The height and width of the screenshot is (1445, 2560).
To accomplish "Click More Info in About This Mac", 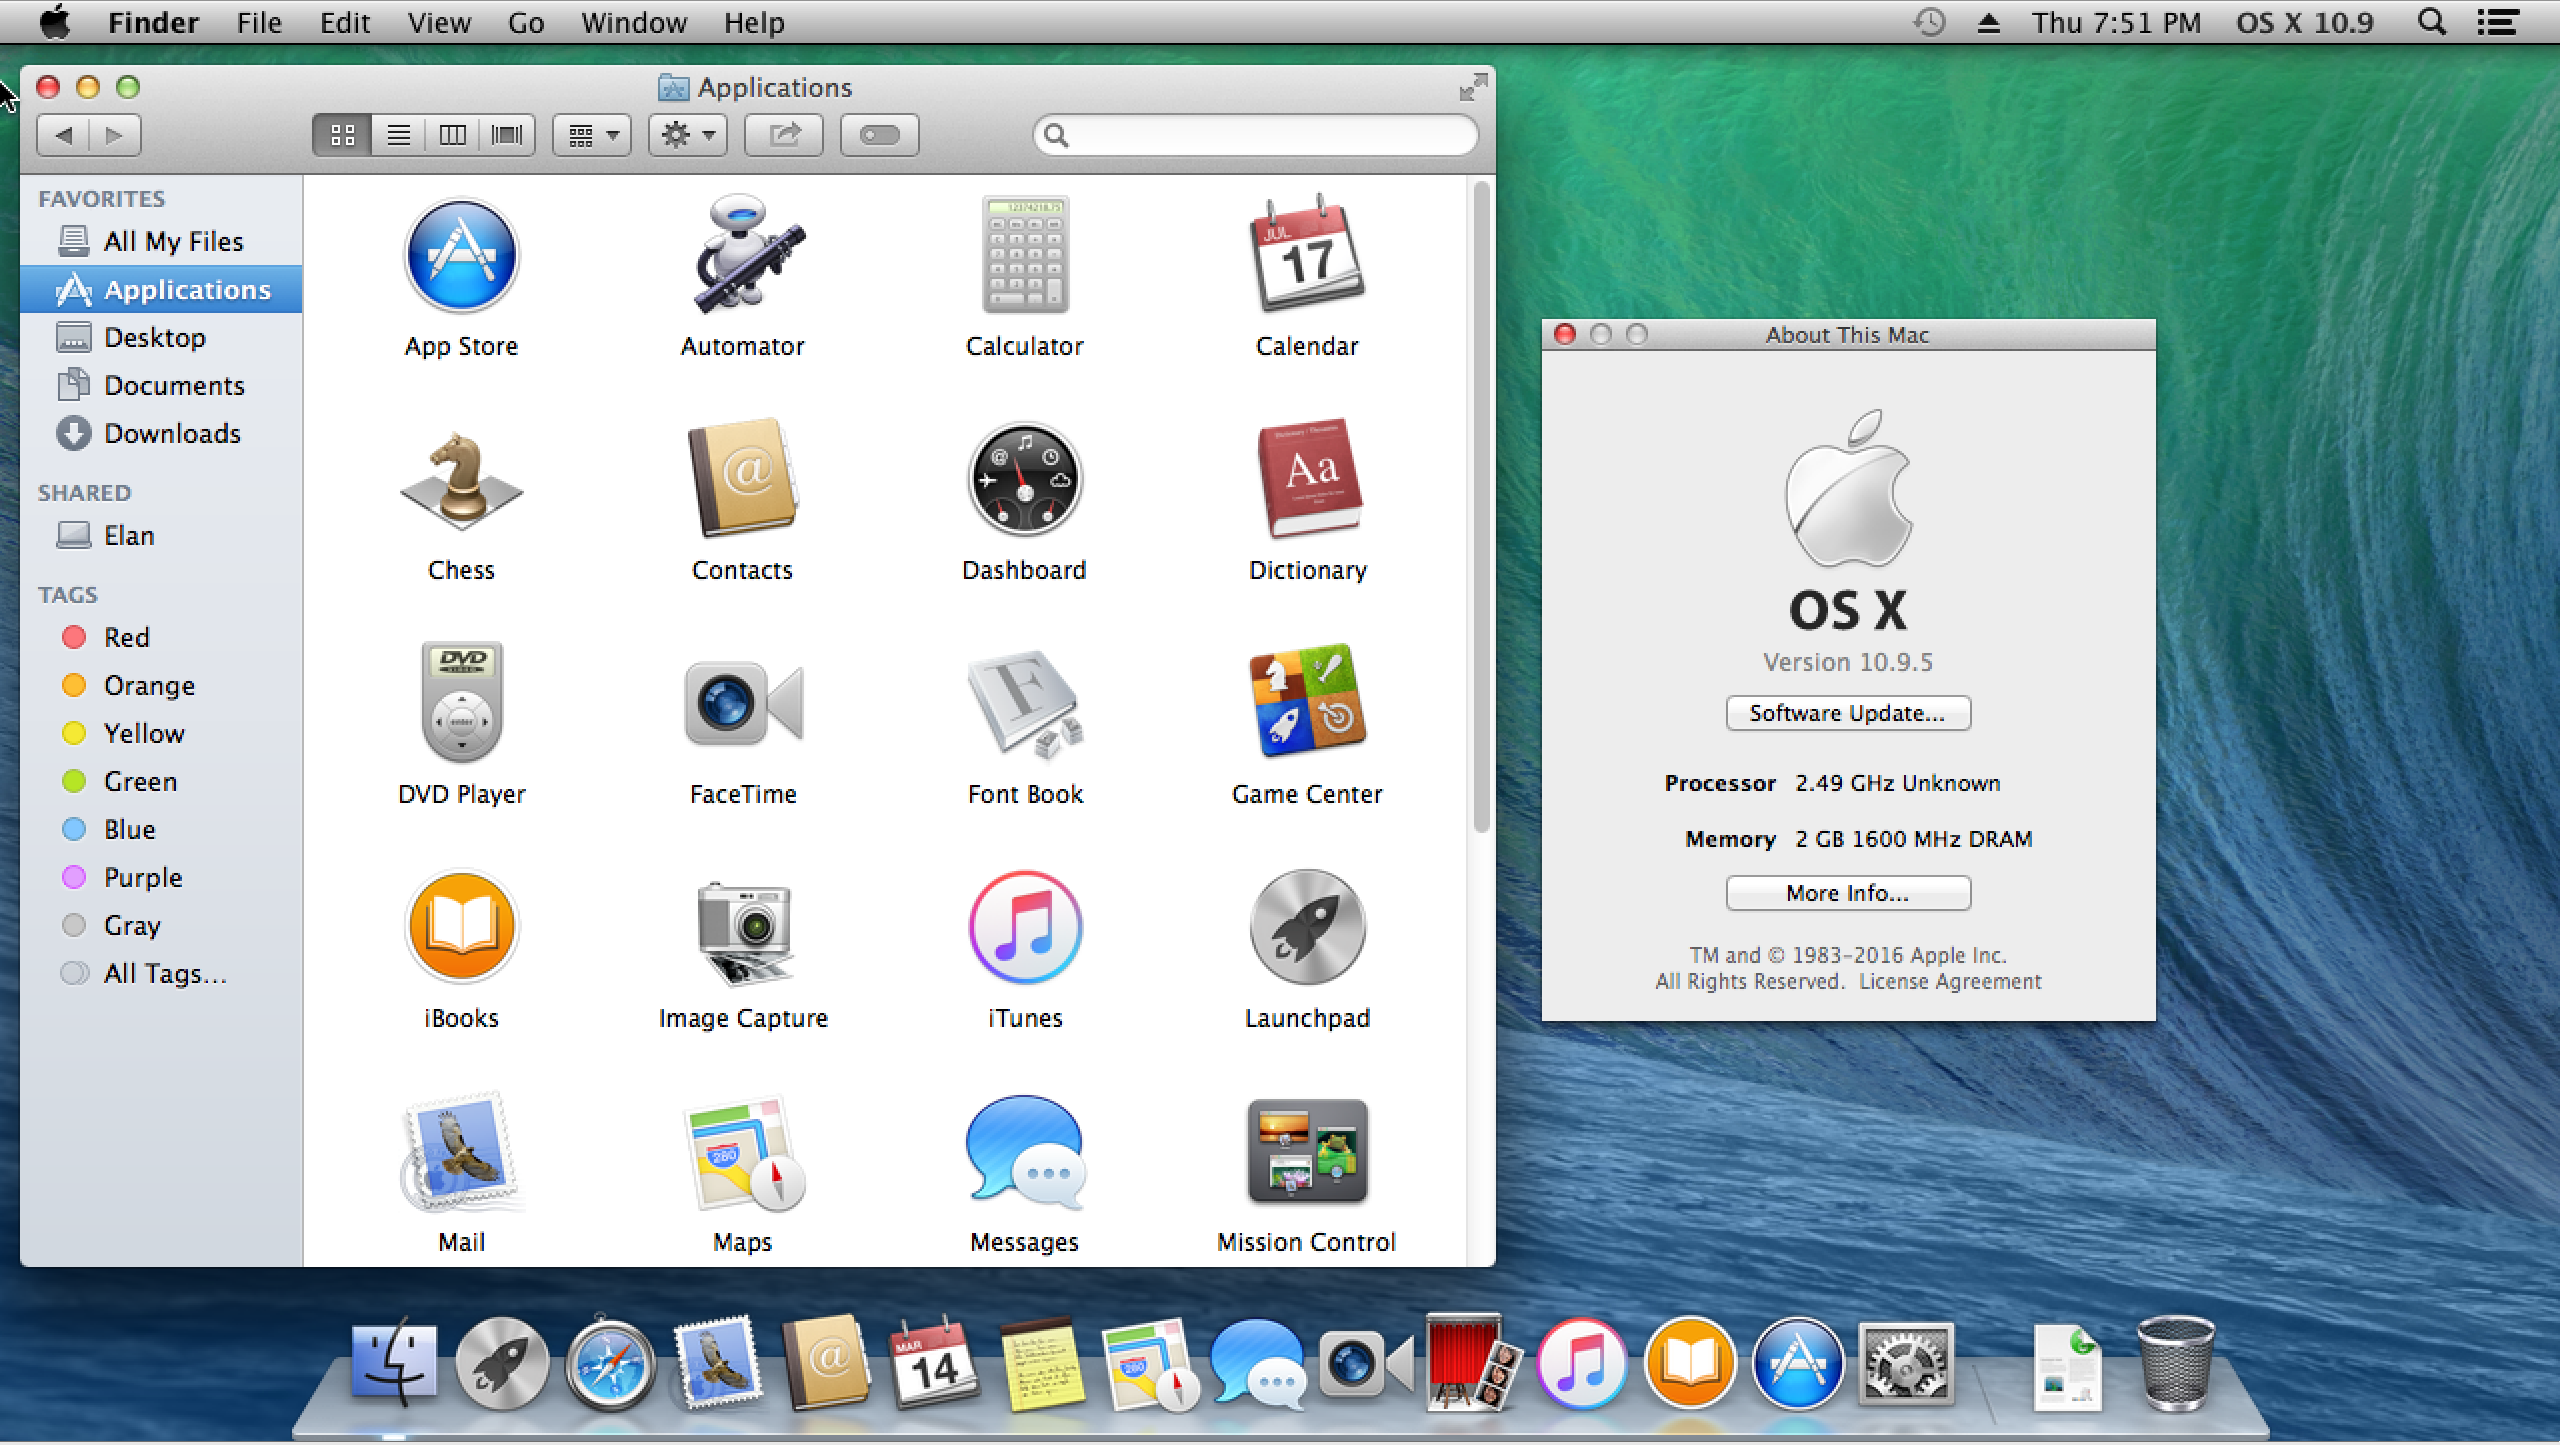I will click(x=1846, y=893).
